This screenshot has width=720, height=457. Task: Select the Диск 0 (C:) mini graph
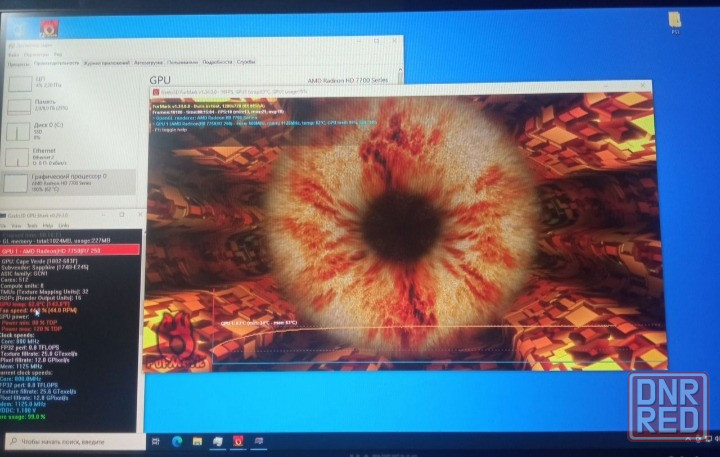(18, 131)
